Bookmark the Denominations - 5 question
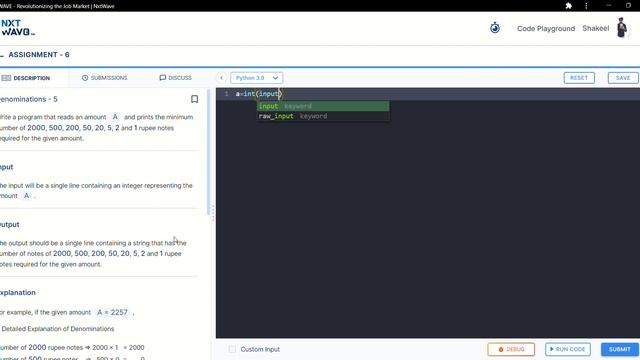This screenshot has height=360, width=640. coord(195,99)
